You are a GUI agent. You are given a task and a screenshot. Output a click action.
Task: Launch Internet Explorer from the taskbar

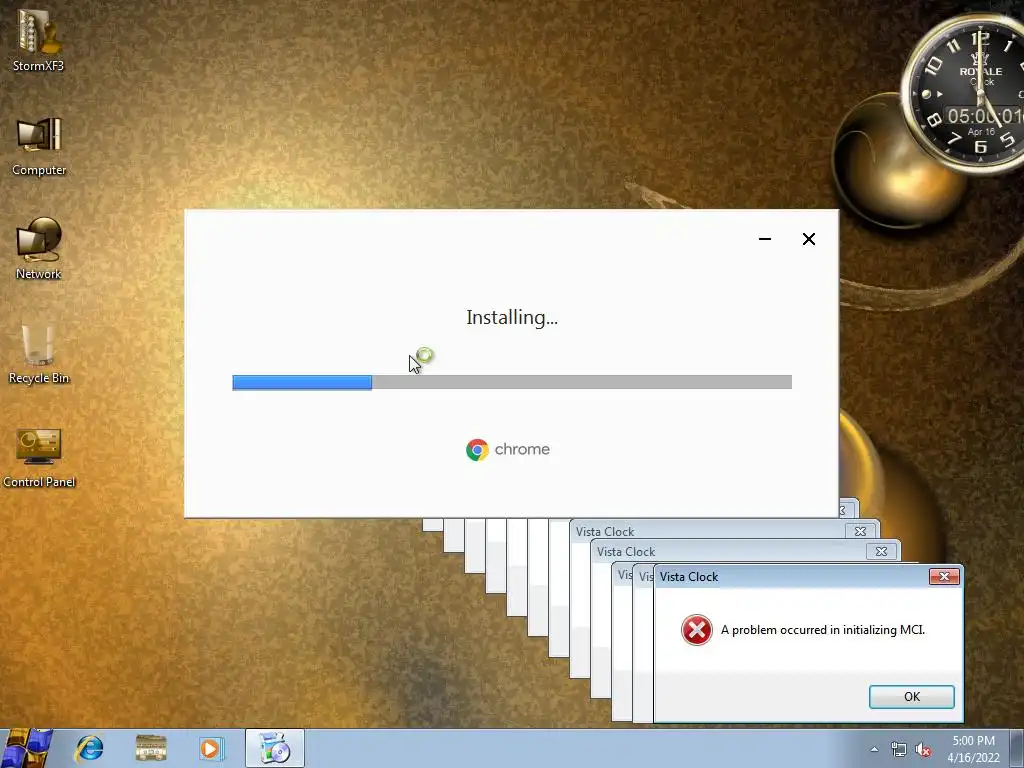tap(89, 748)
